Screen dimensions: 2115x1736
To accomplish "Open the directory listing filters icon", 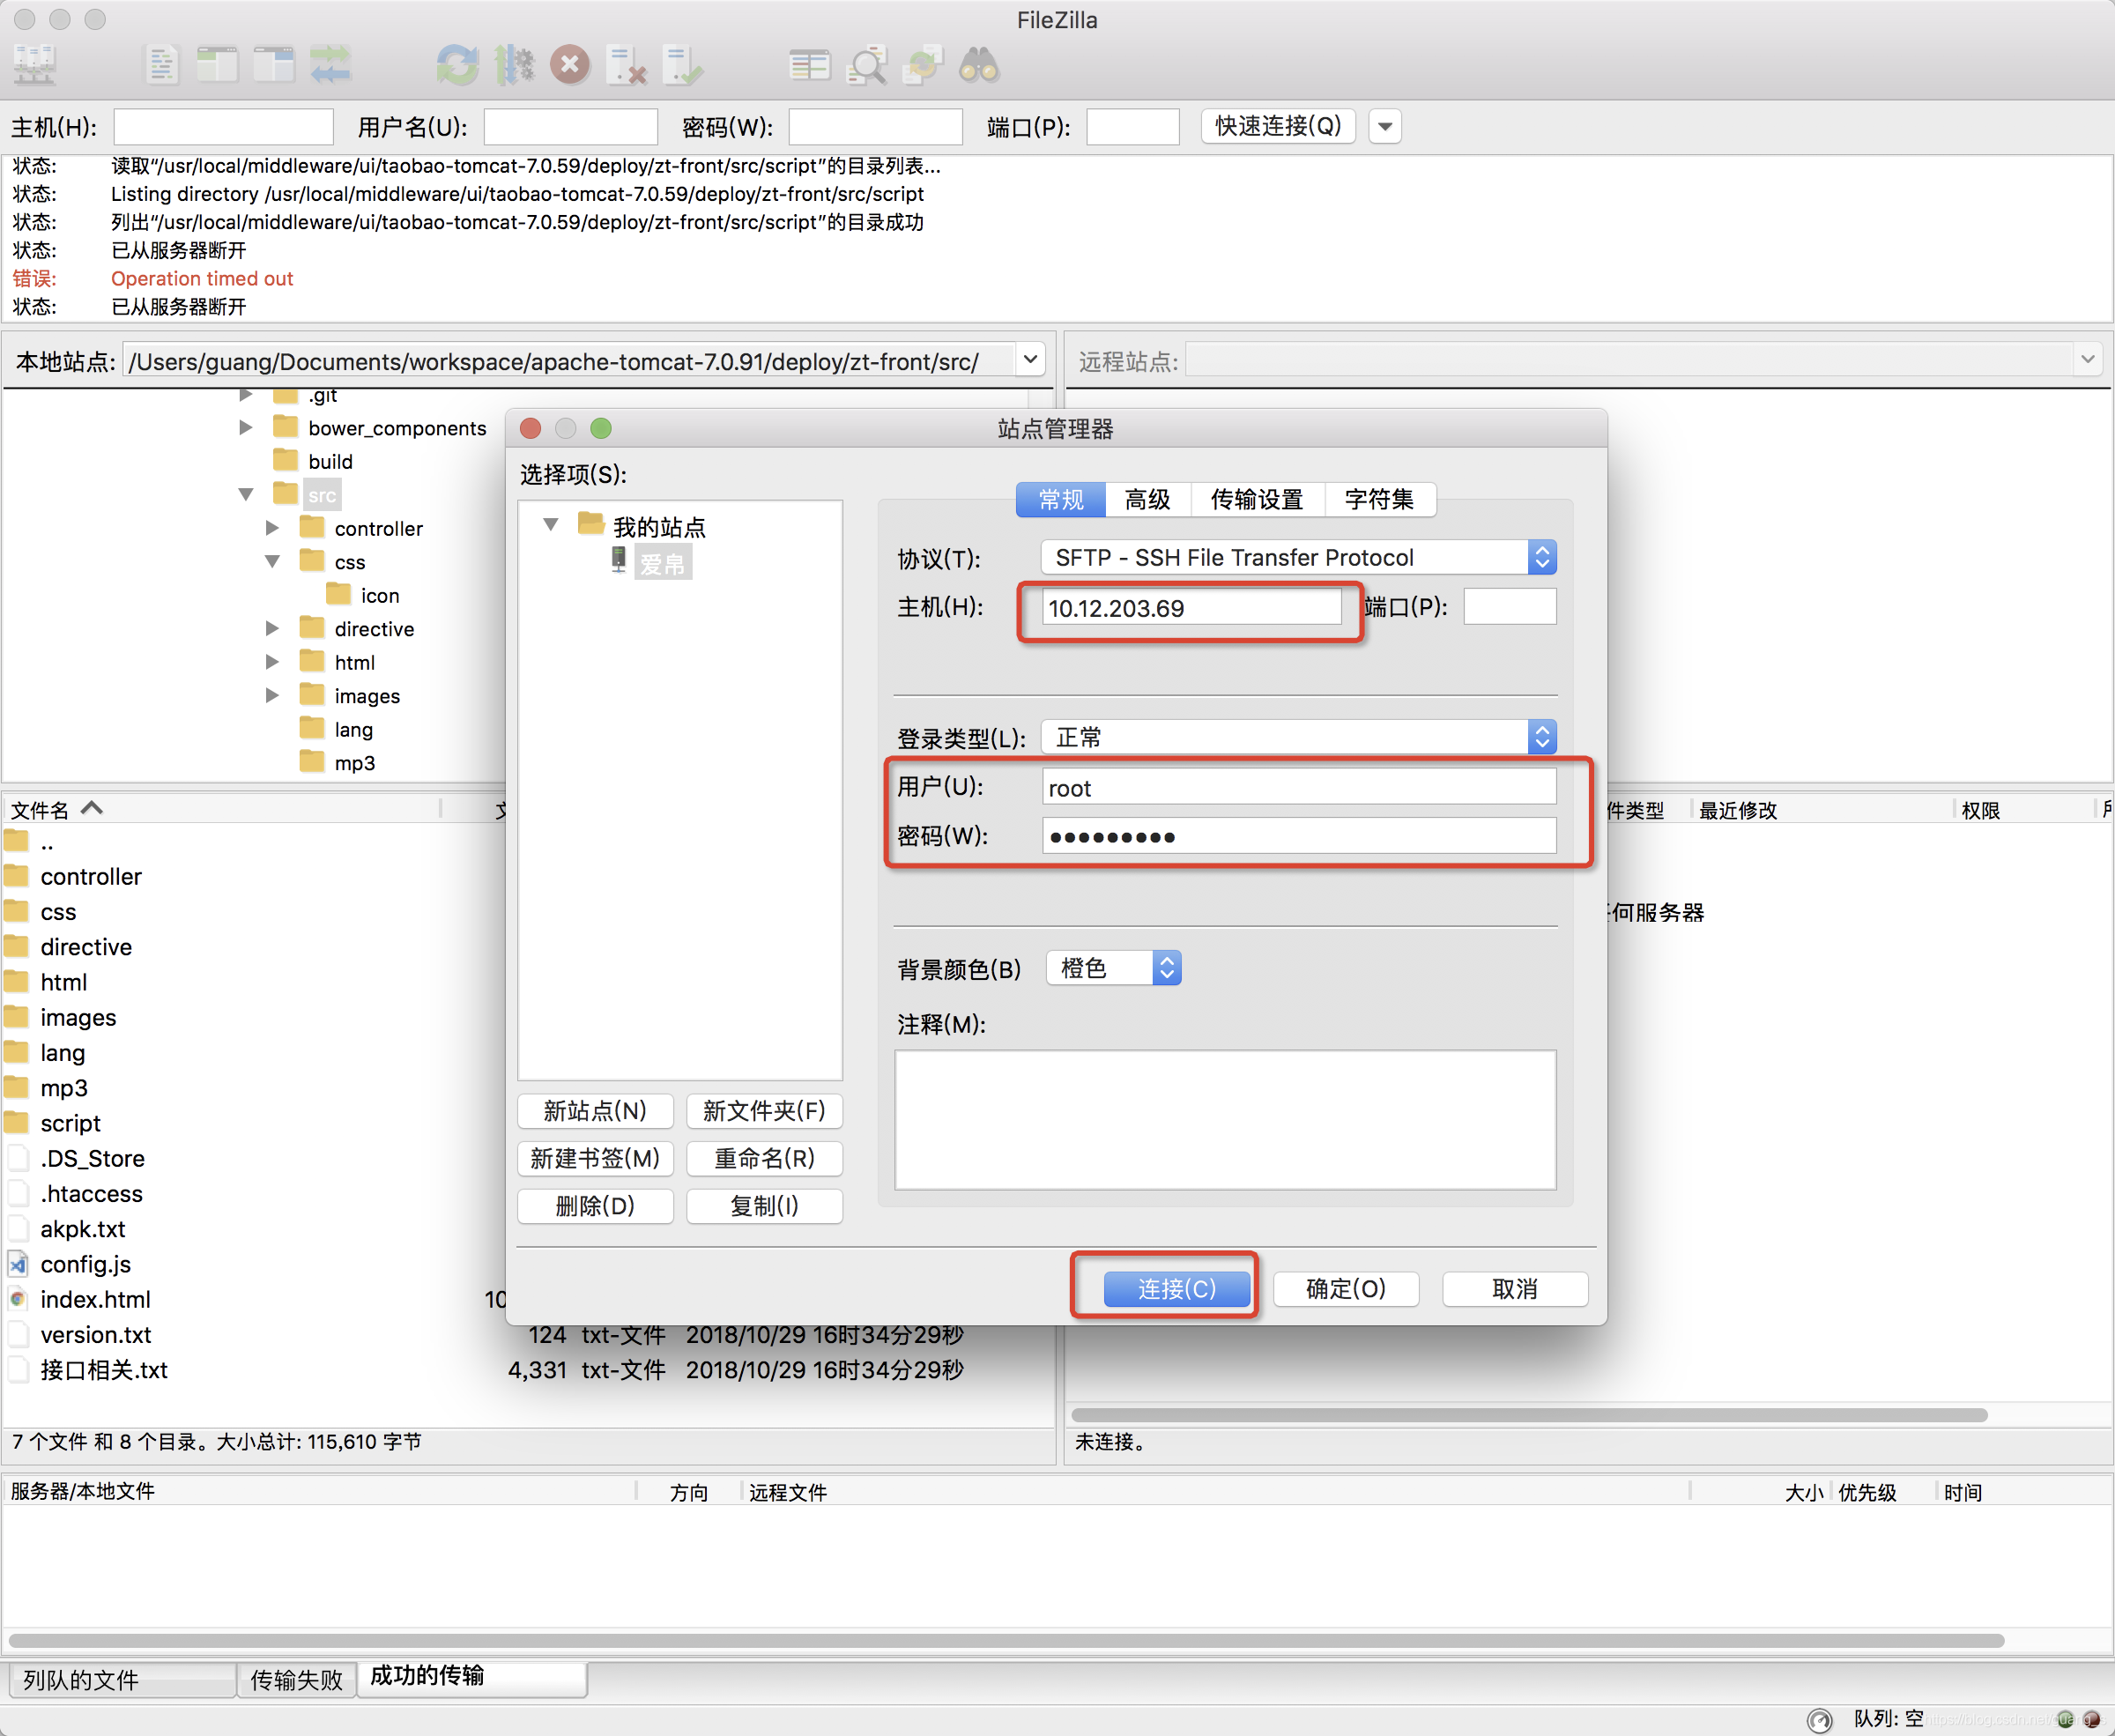I will pyautogui.click(x=809, y=66).
